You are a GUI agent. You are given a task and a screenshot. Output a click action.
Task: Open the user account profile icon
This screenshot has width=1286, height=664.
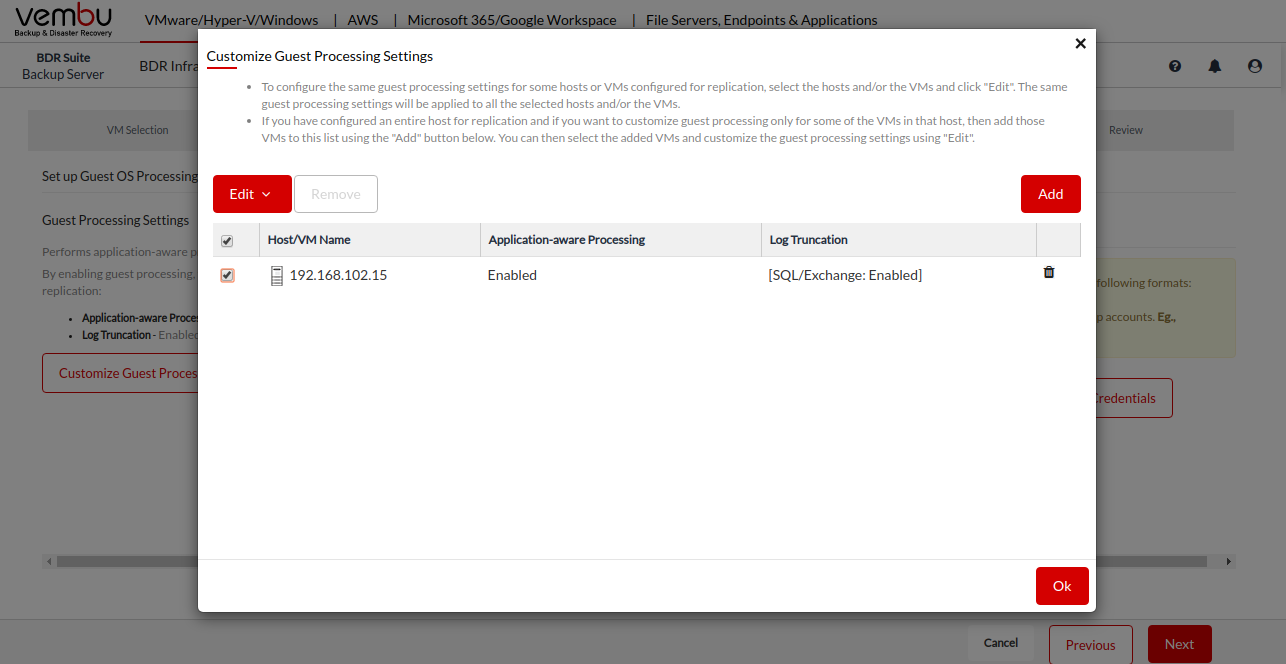point(1255,66)
